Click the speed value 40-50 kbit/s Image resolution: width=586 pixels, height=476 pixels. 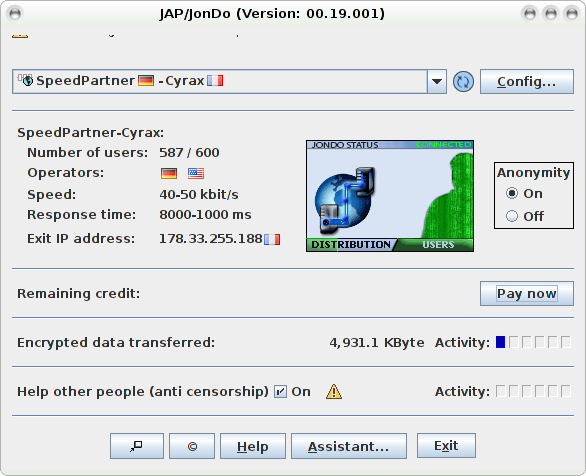click(199, 195)
